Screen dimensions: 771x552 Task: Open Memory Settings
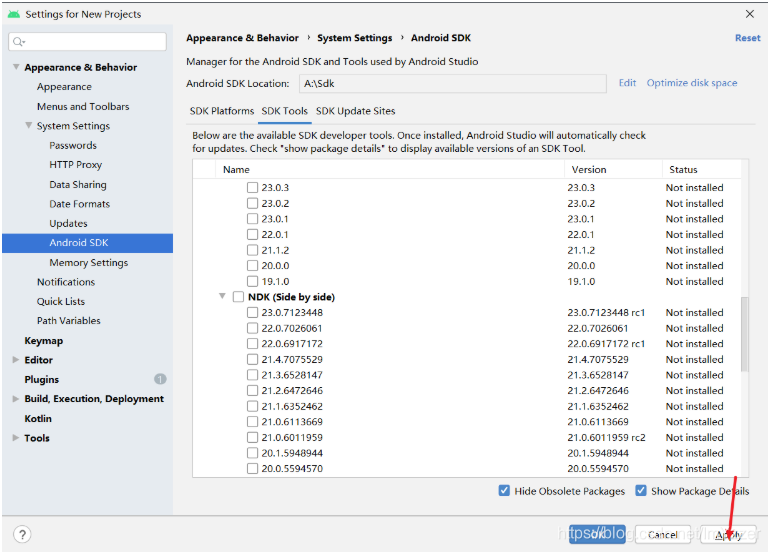(x=89, y=262)
